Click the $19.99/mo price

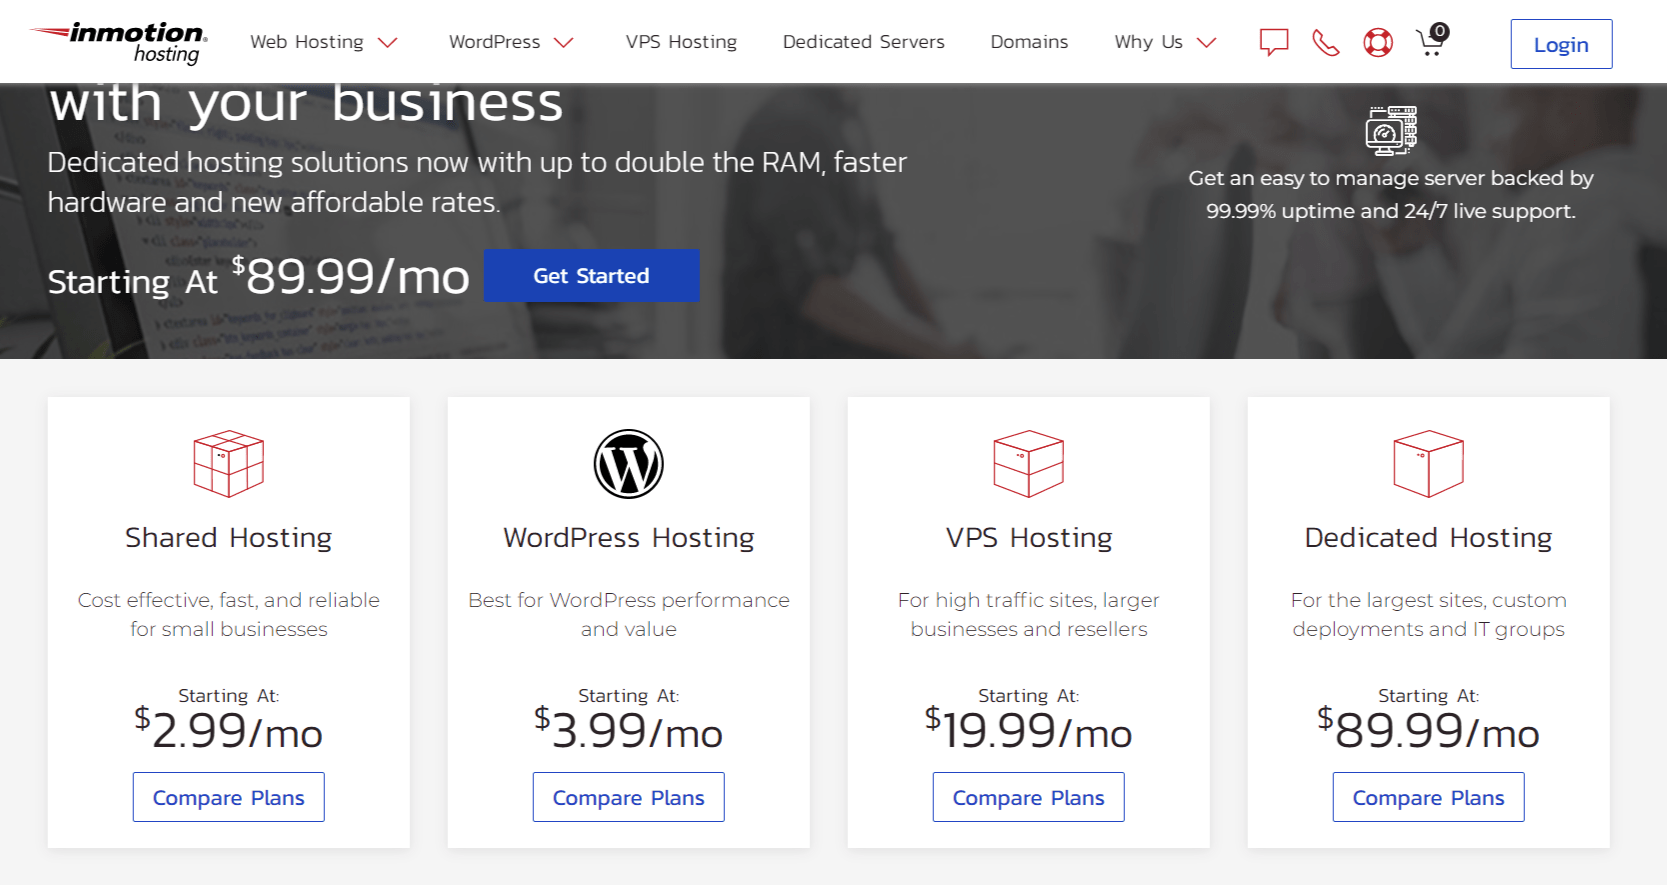(x=1028, y=730)
